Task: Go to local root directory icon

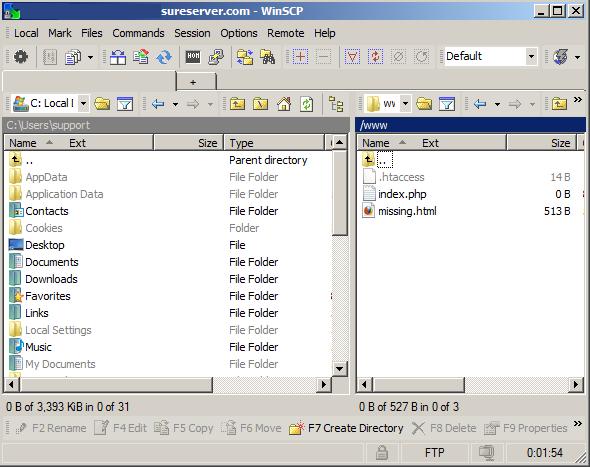Action: [260, 103]
